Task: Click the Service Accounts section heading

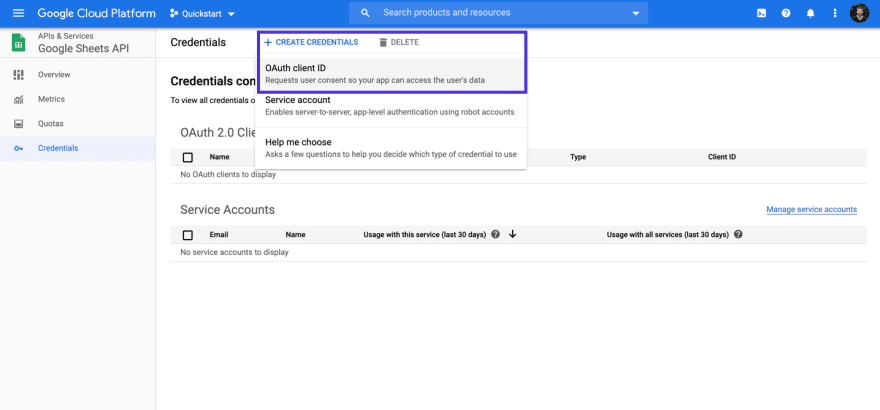Action: pyautogui.click(x=227, y=210)
